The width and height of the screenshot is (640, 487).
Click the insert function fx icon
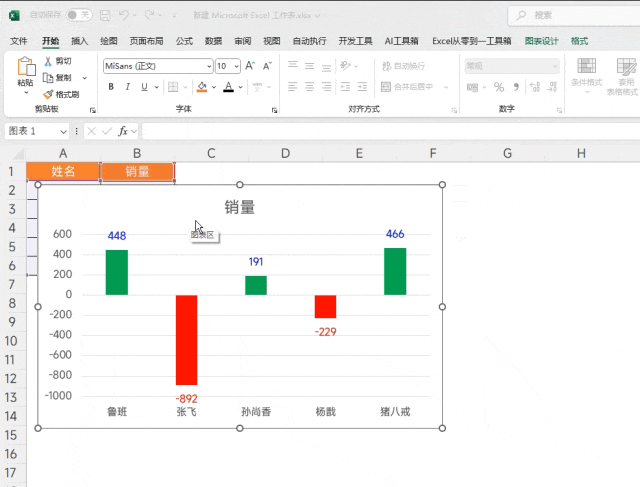pos(123,131)
